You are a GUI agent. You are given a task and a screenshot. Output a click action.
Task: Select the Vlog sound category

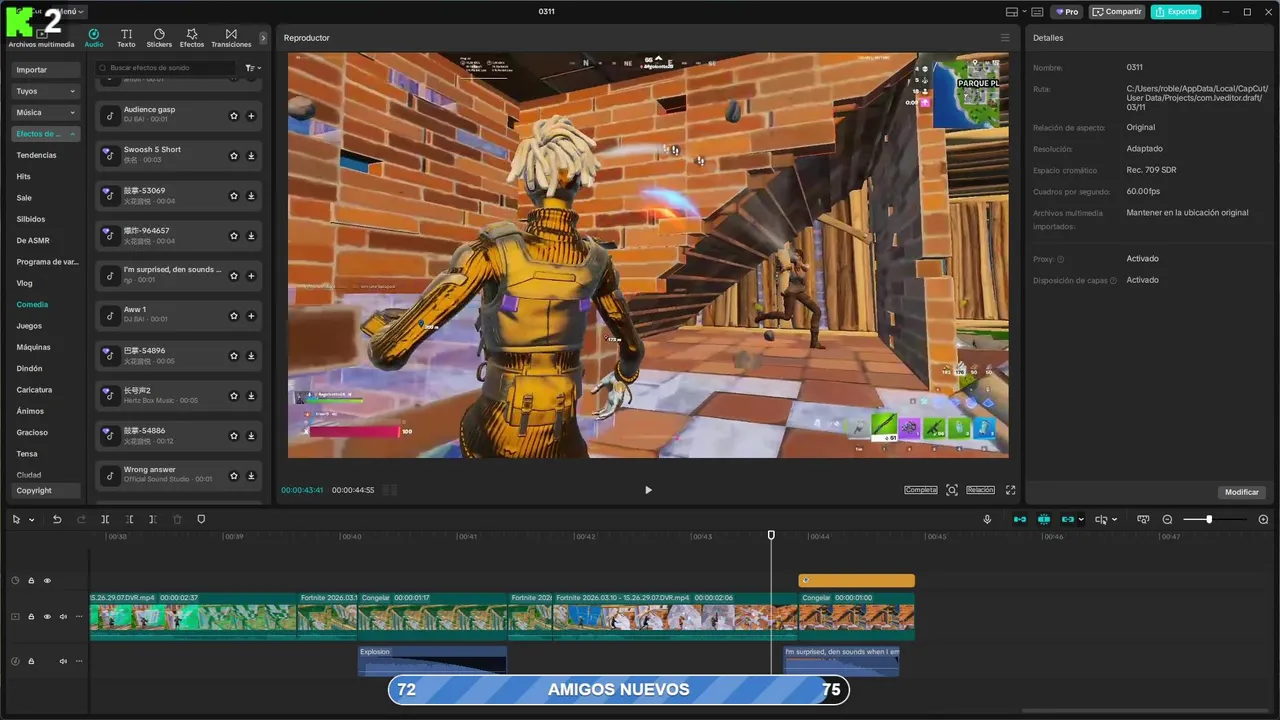click(x=25, y=283)
